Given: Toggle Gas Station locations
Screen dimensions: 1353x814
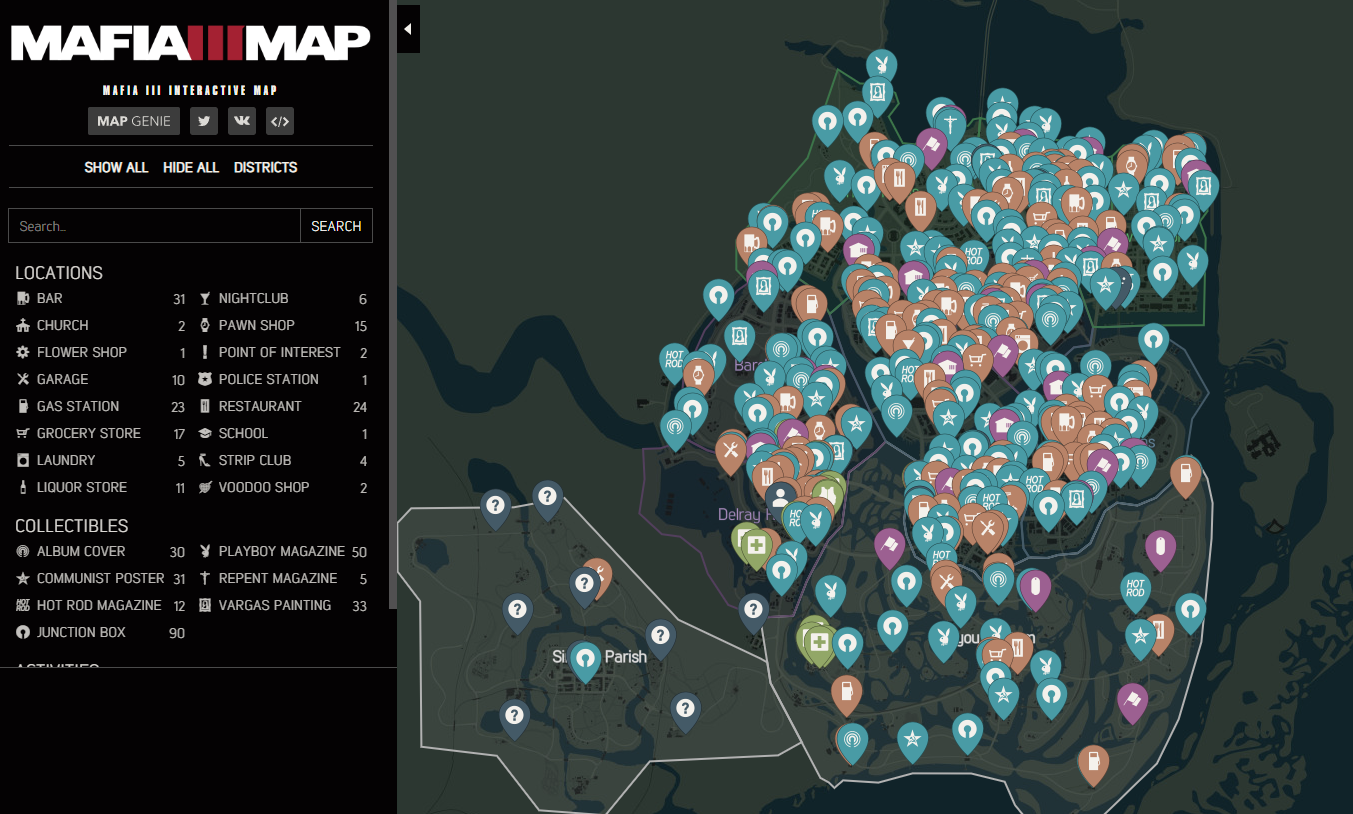Looking at the screenshot, I should (101, 406).
